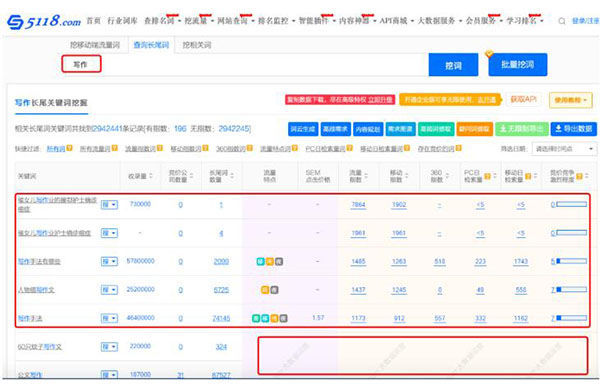Sort table by 移动指数 column arrows

(407, 176)
